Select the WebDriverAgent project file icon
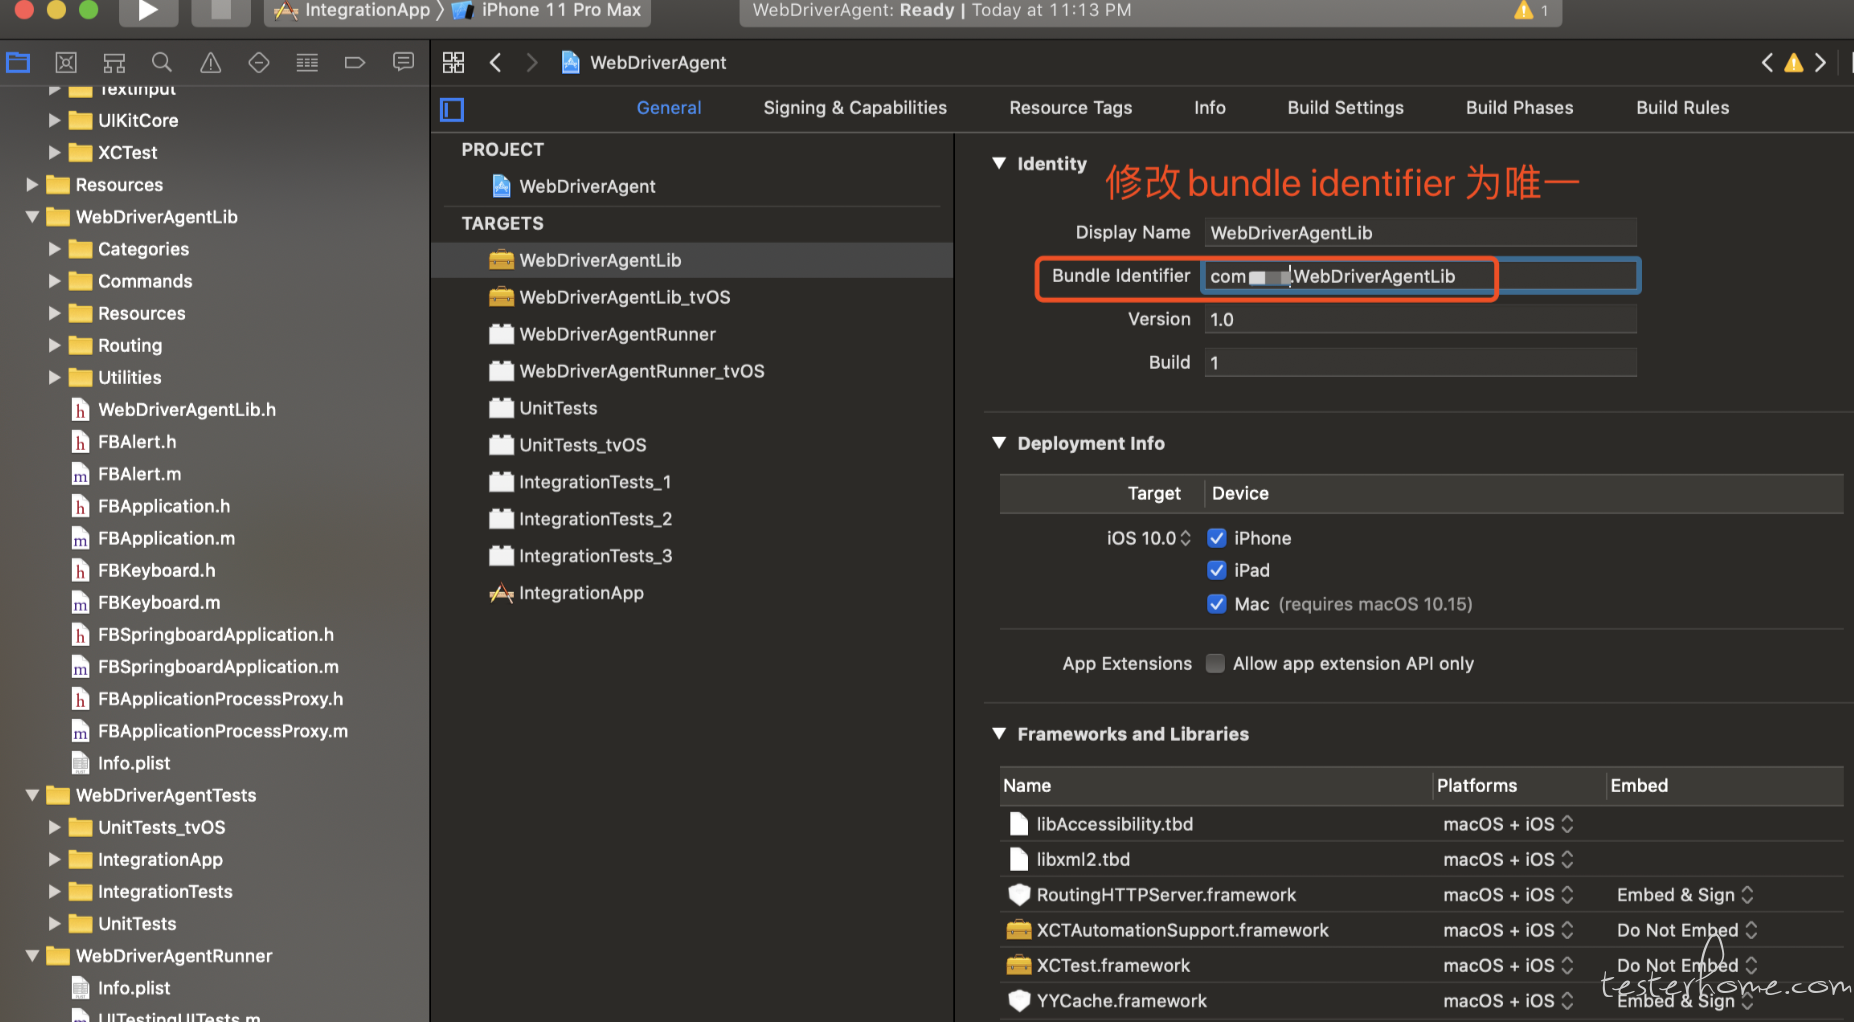The image size is (1854, 1022). pos(502,186)
